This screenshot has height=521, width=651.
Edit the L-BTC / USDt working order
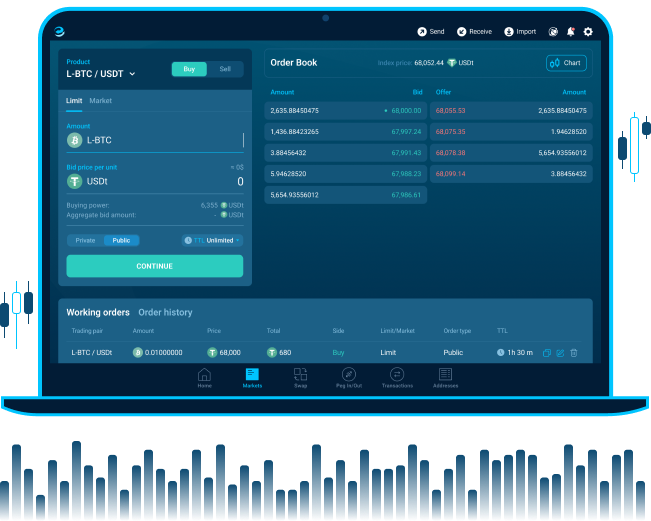pyautogui.click(x=560, y=353)
